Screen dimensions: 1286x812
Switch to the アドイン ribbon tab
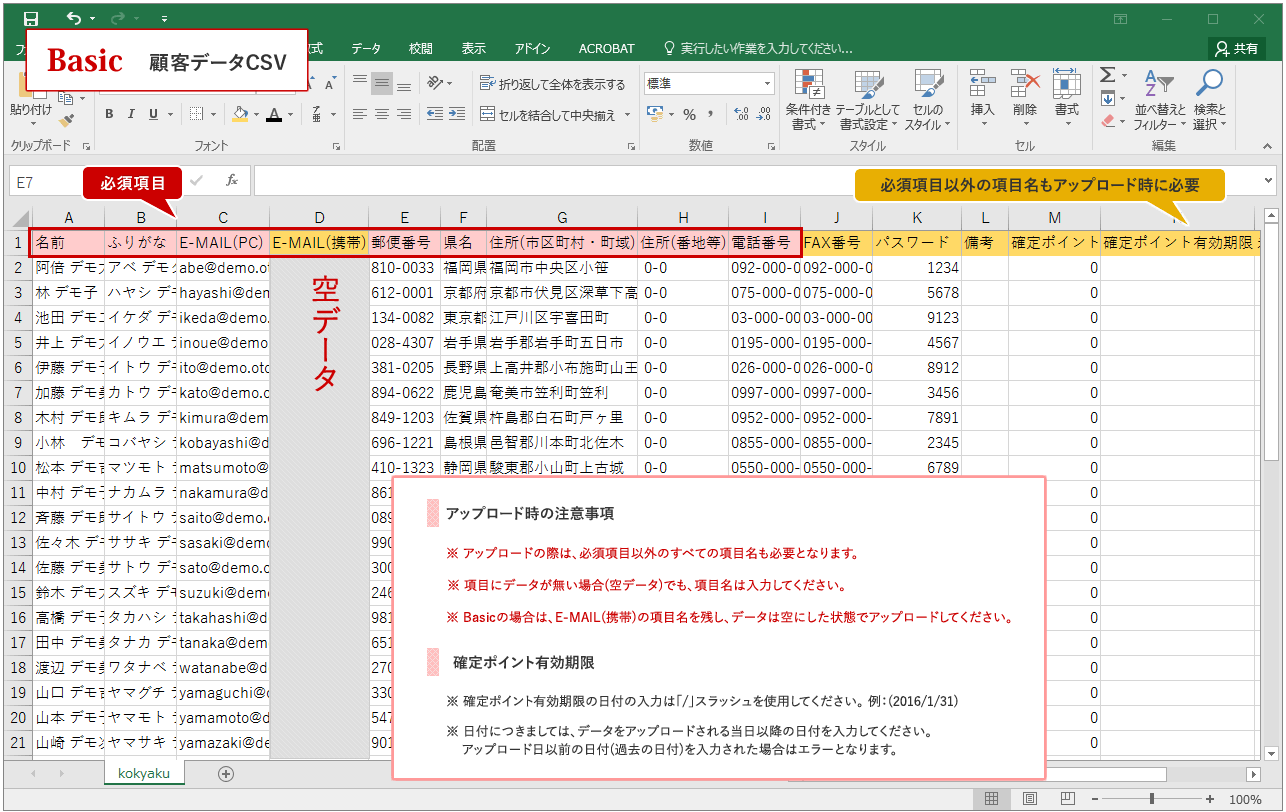532,48
